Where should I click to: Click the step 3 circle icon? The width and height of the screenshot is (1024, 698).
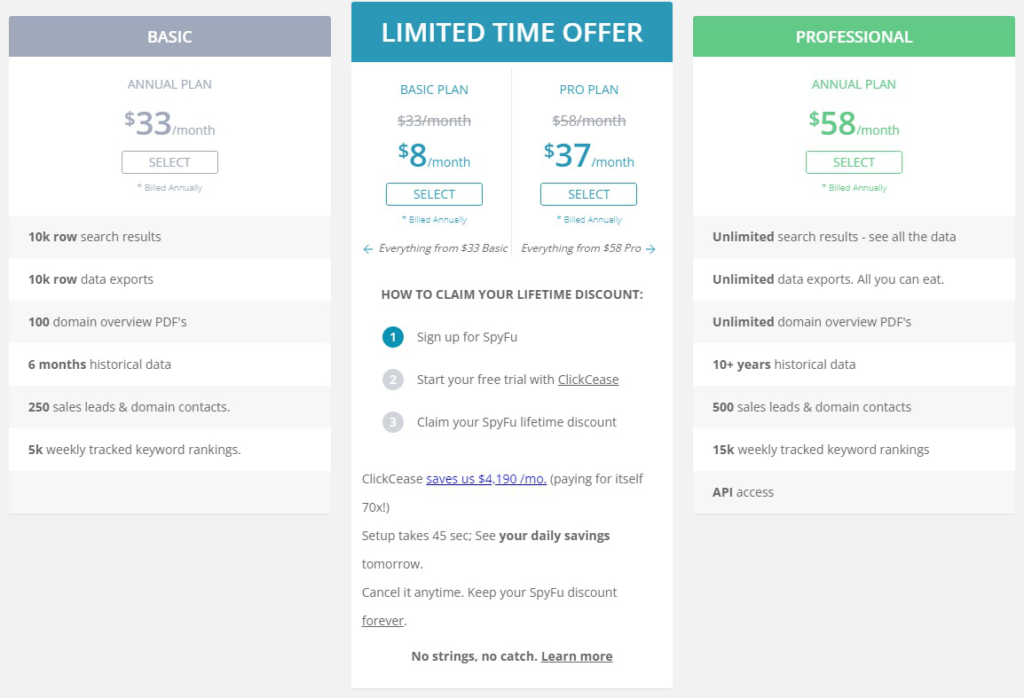[392, 422]
